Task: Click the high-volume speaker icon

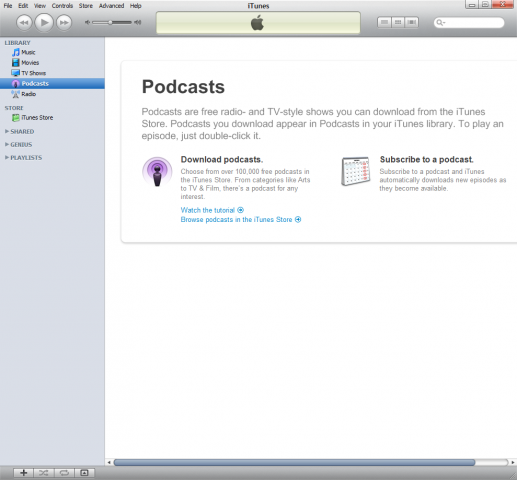Action: pos(137,22)
